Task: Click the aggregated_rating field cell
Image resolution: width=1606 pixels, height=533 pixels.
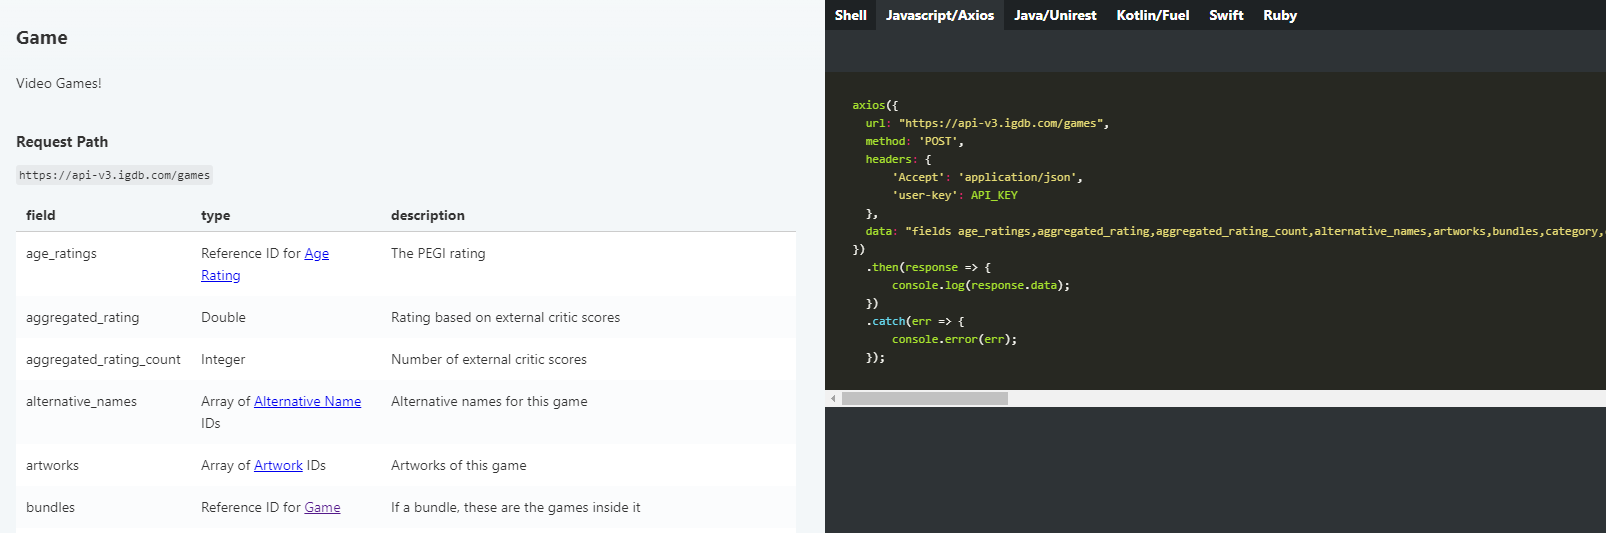Action: pyautogui.click(x=83, y=317)
